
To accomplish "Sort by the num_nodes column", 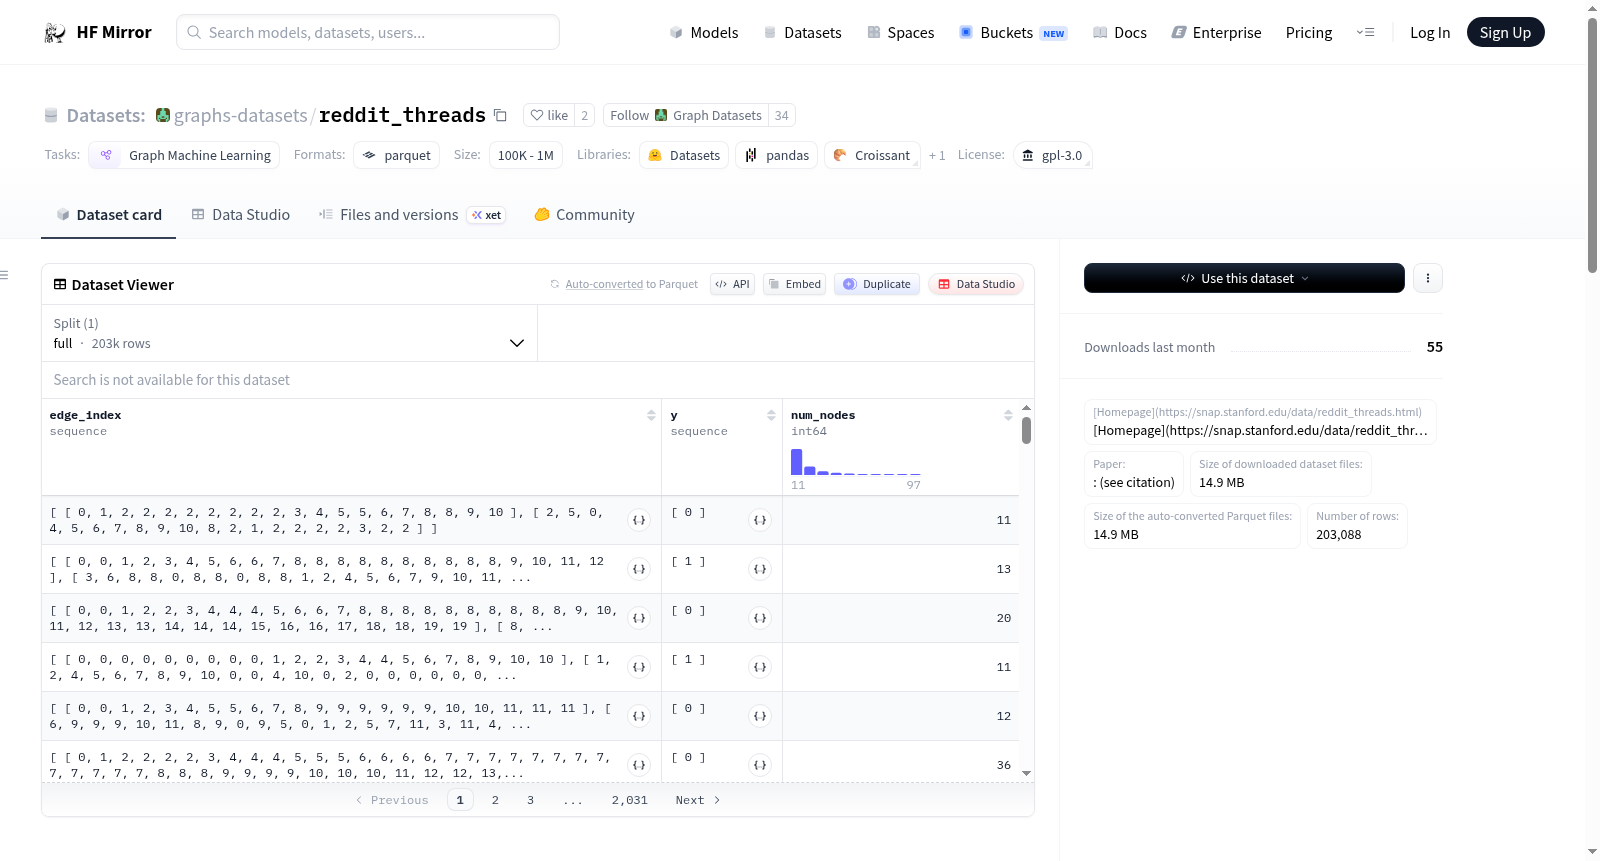I will point(1008,415).
